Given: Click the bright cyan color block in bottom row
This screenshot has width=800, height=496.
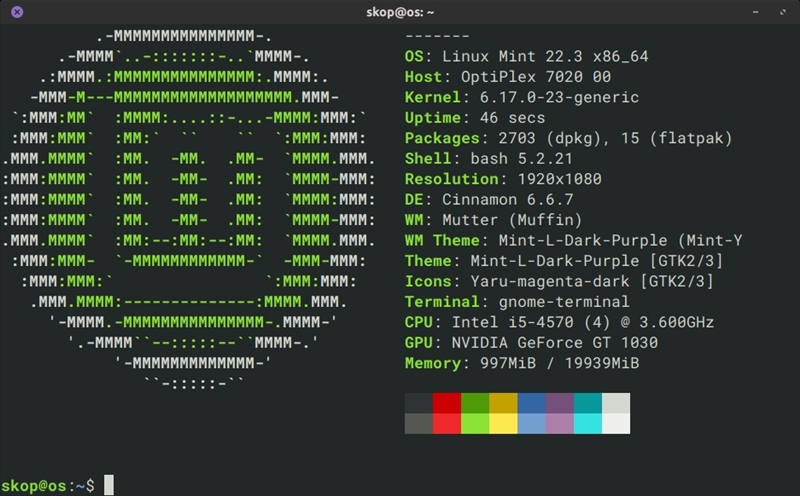Looking at the screenshot, I should 588,424.
